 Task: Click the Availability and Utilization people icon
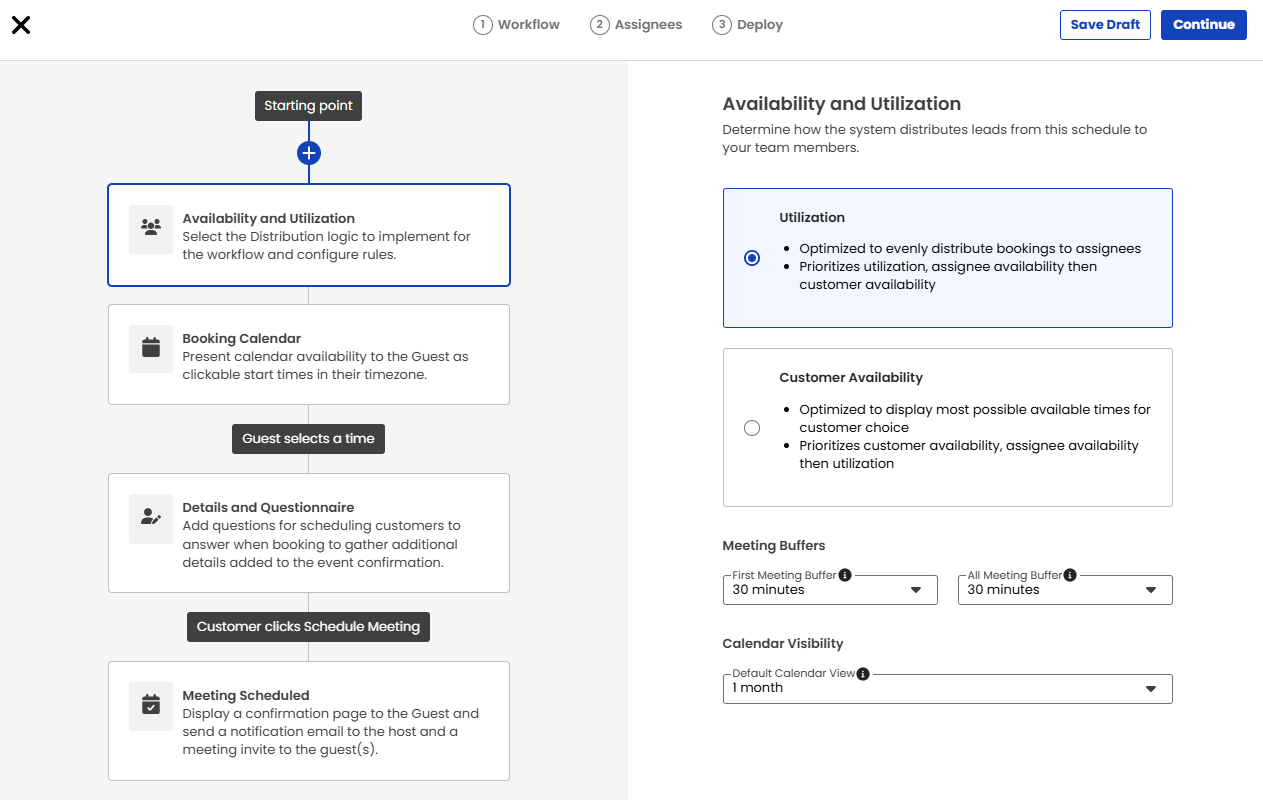pyautogui.click(x=151, y=227)
